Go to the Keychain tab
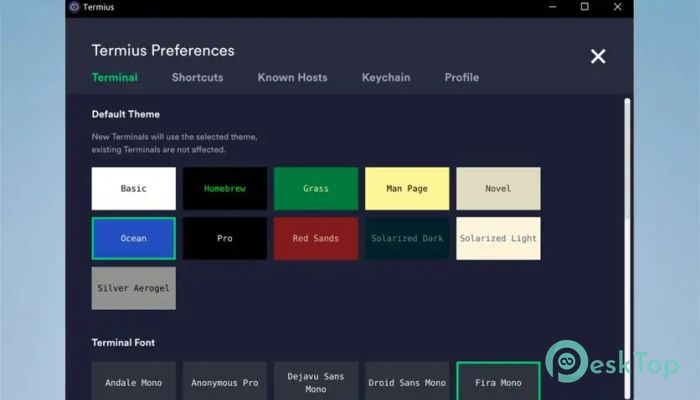The image size is (700, 400). [386, 77]
